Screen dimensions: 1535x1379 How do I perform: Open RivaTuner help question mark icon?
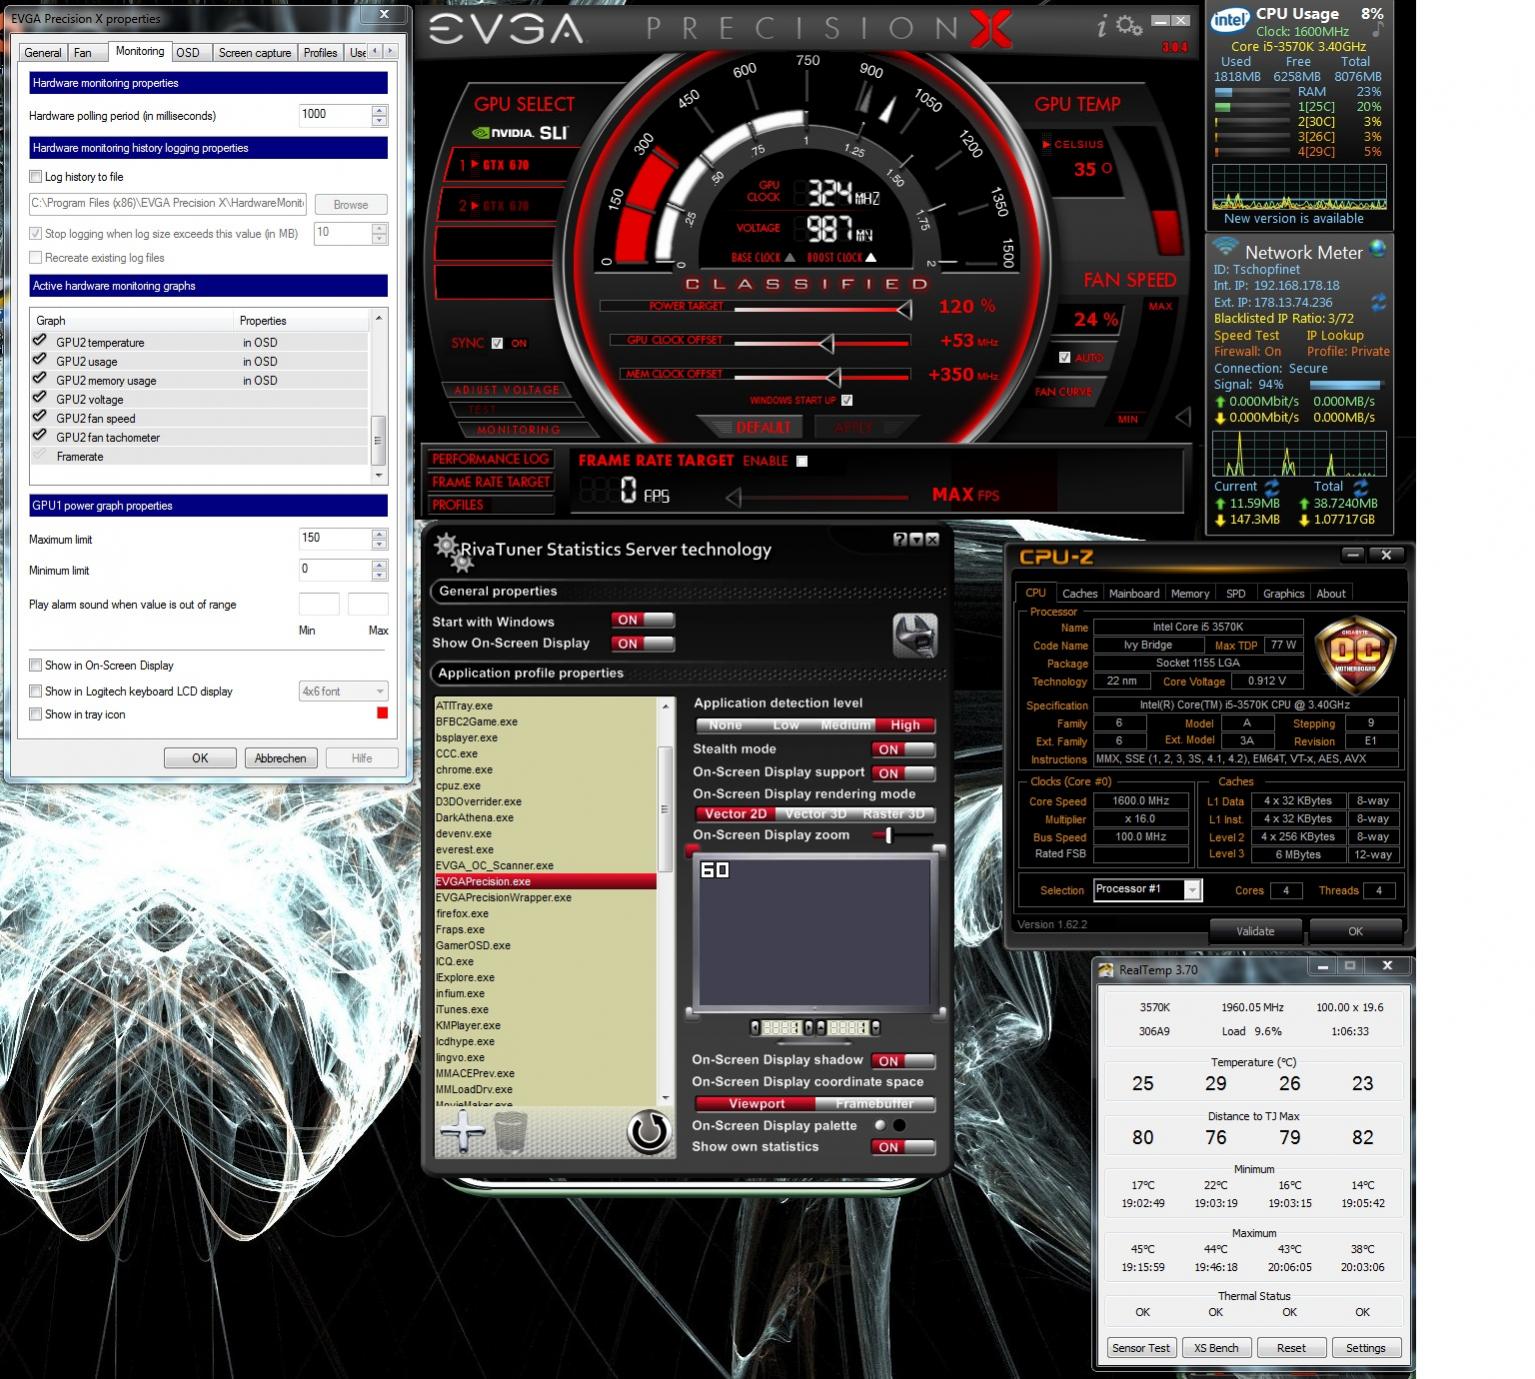pyautogui.click(x=900, y=539)
